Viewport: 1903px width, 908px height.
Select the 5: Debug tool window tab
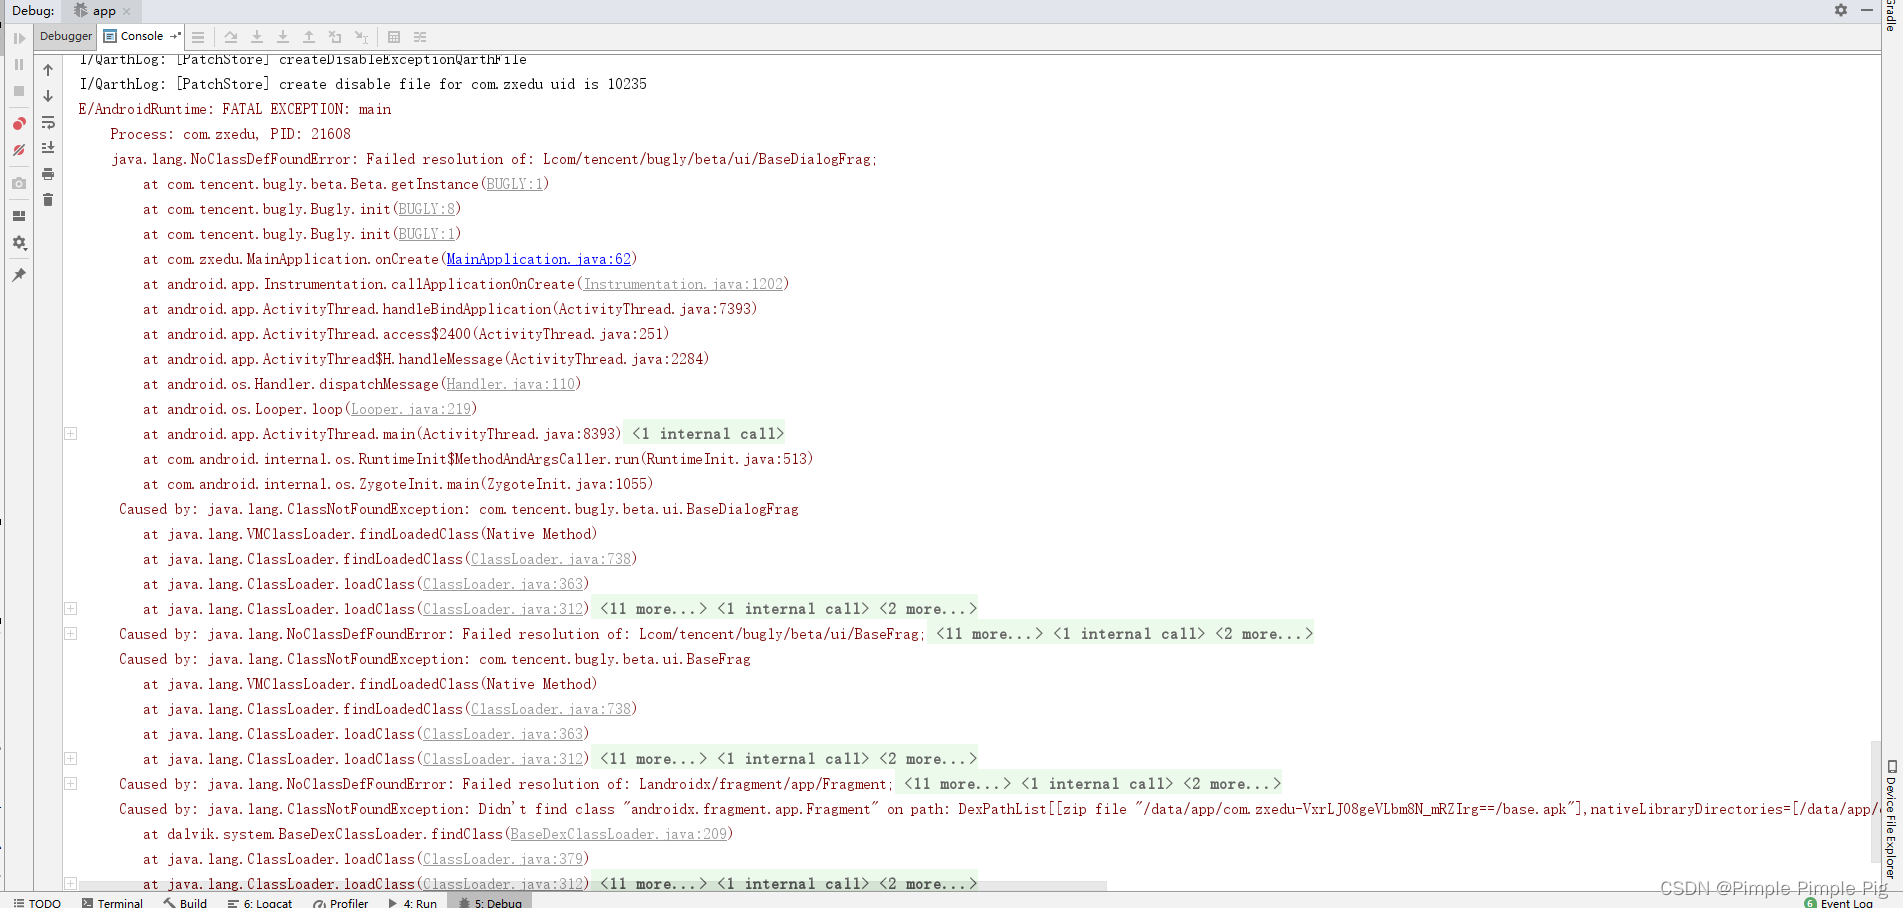point(490,902)
